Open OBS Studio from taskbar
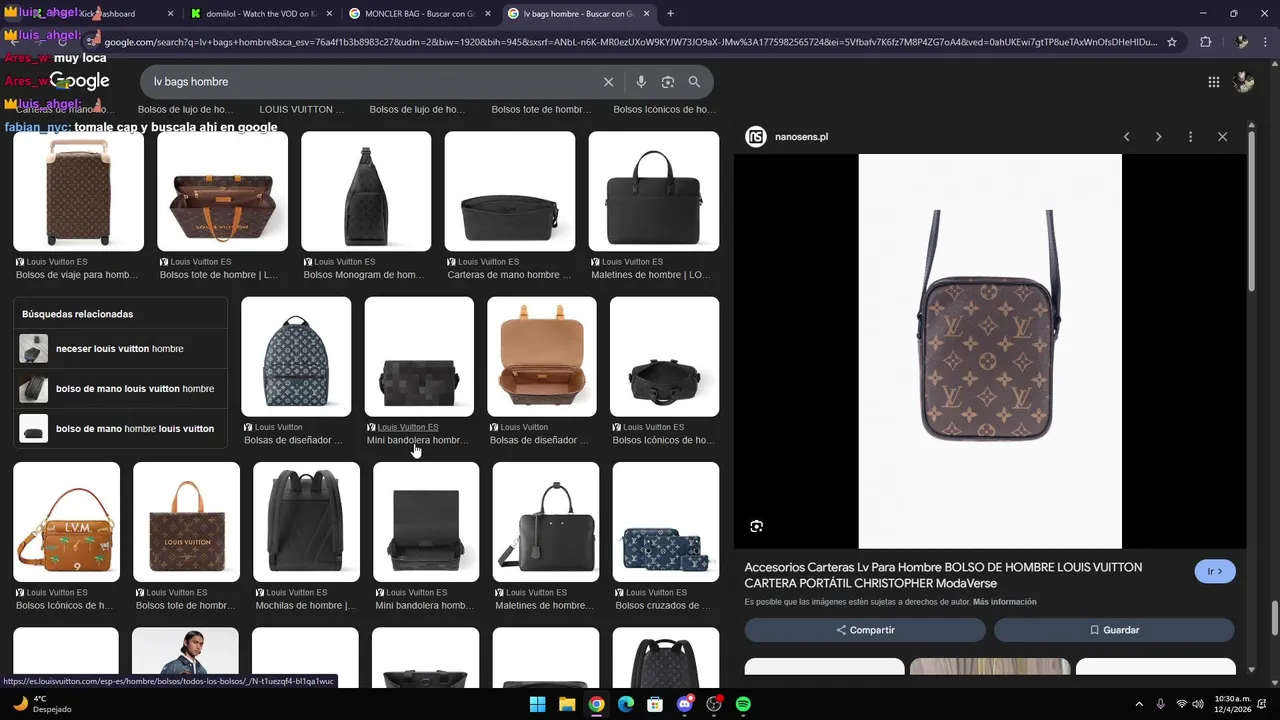This screenshot has height=720, width=1280. [x=714, y=704]
